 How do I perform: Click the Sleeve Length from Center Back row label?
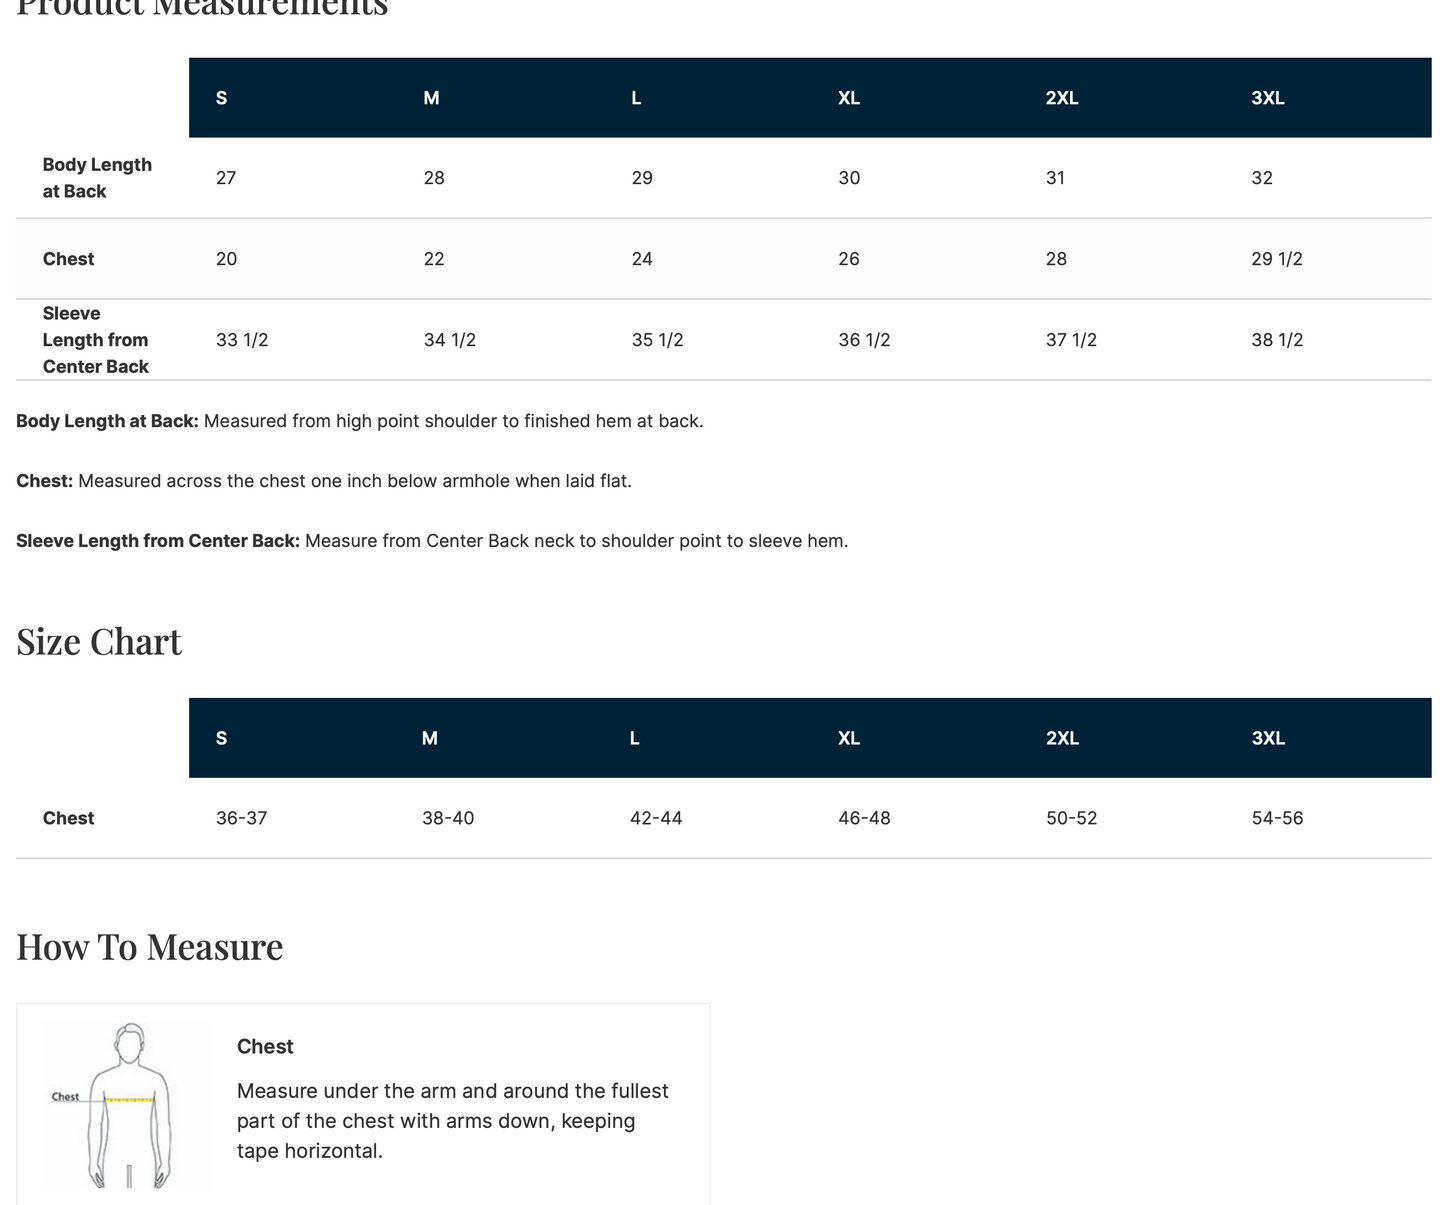[x=96, y=340]
